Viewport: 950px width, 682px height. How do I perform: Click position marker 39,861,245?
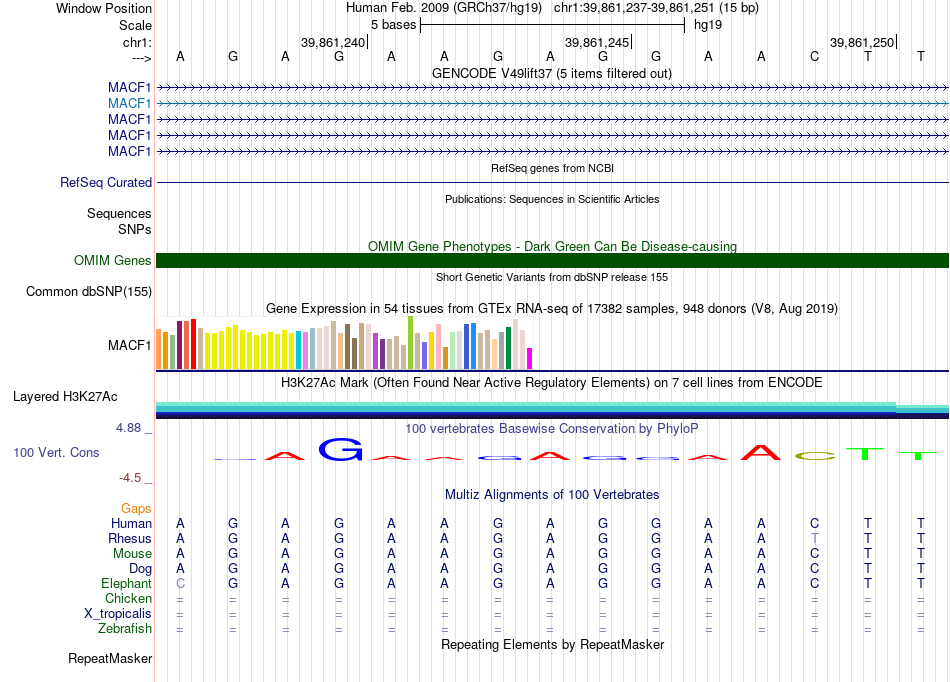pos(597,42)
